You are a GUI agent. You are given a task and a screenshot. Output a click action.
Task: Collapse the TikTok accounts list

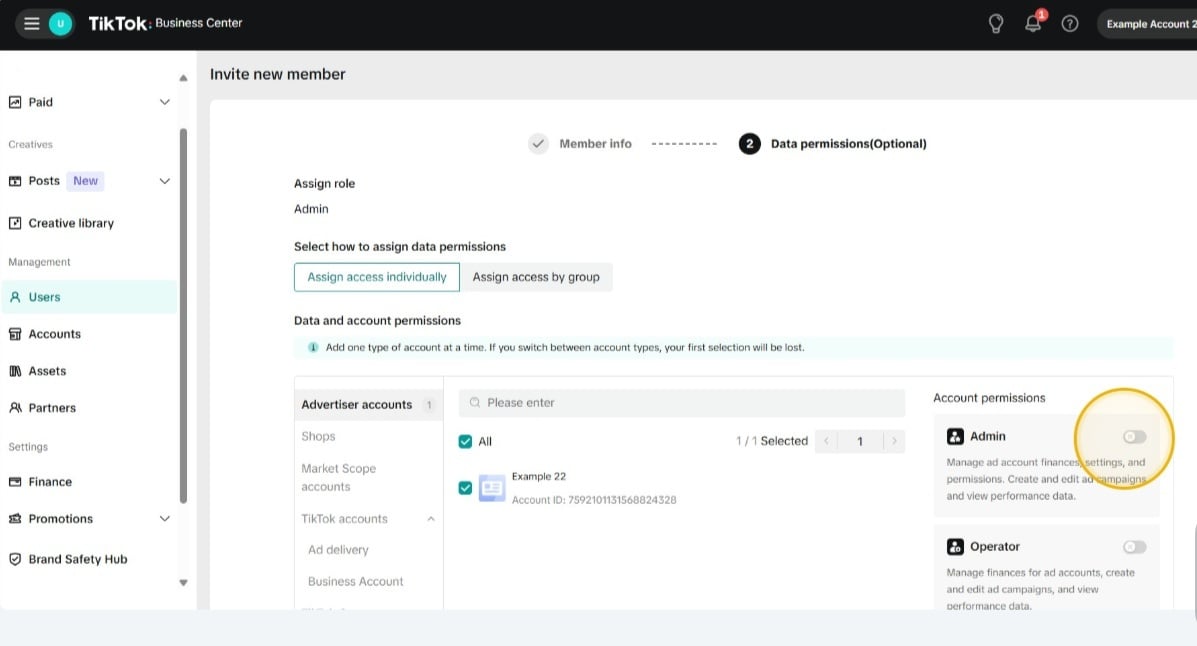[431, 519]
